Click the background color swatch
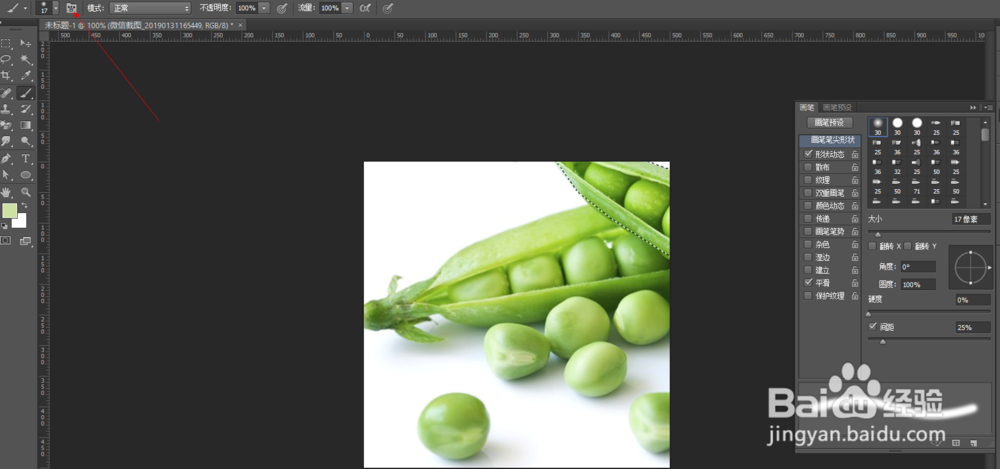 21,221
